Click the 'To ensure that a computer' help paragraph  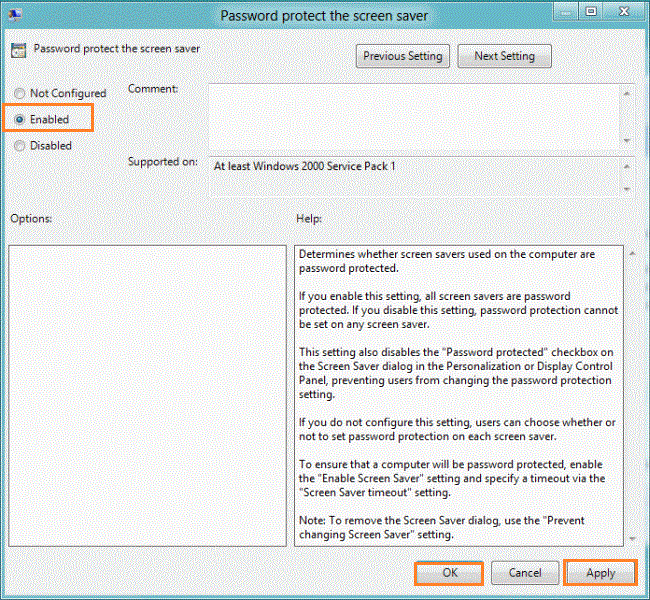click(x=452, y=478)
